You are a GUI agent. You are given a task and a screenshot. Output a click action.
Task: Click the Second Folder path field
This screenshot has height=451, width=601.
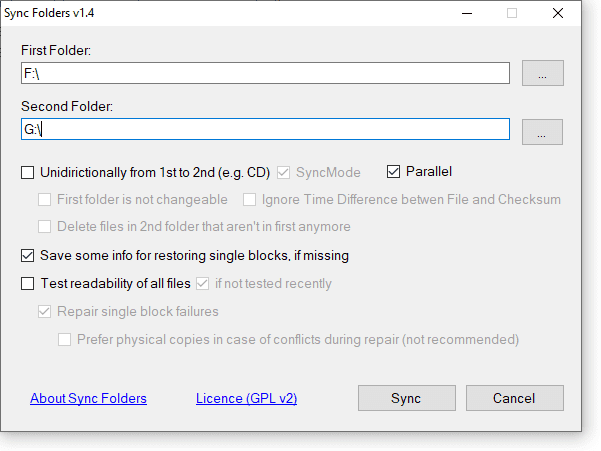tap(265, 130)
